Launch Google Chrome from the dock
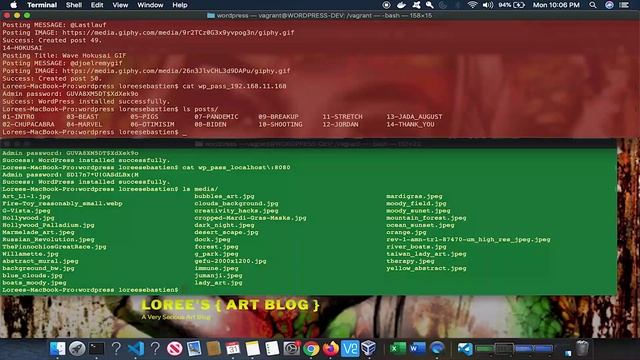The height and width of the screenshot is (360, 640). tap(311, 349)
